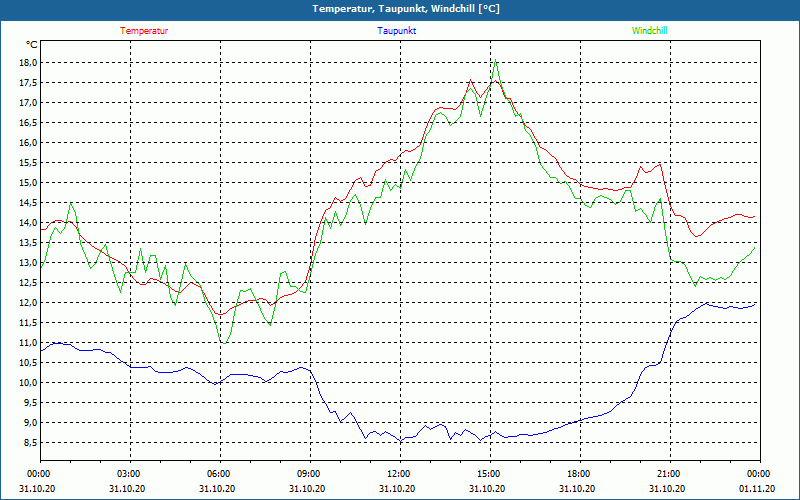This screenshot has width=800, height=500.
Task: Click the 09:00 time axis label
Action: 310,474
